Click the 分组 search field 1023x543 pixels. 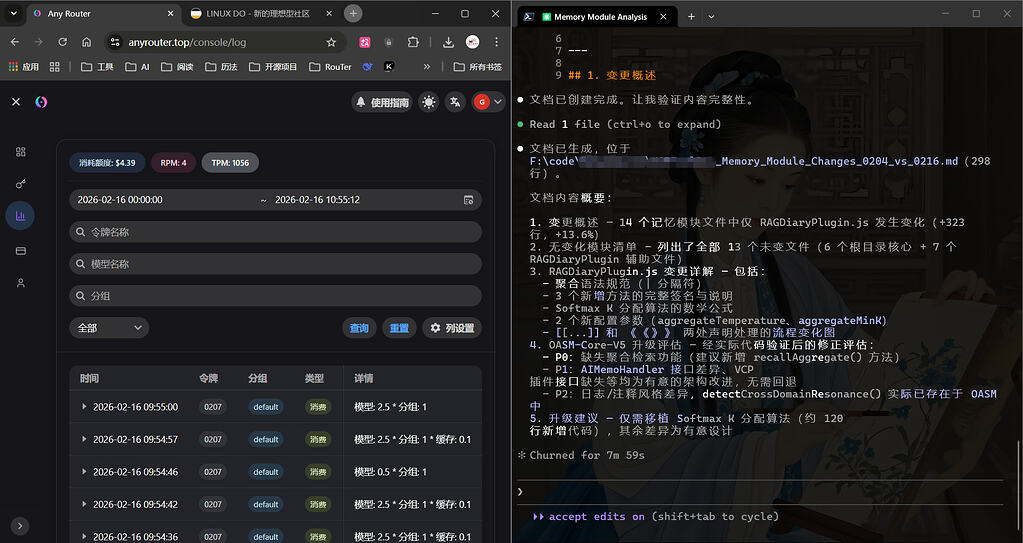pyautogui.click(x=275, y=296)
